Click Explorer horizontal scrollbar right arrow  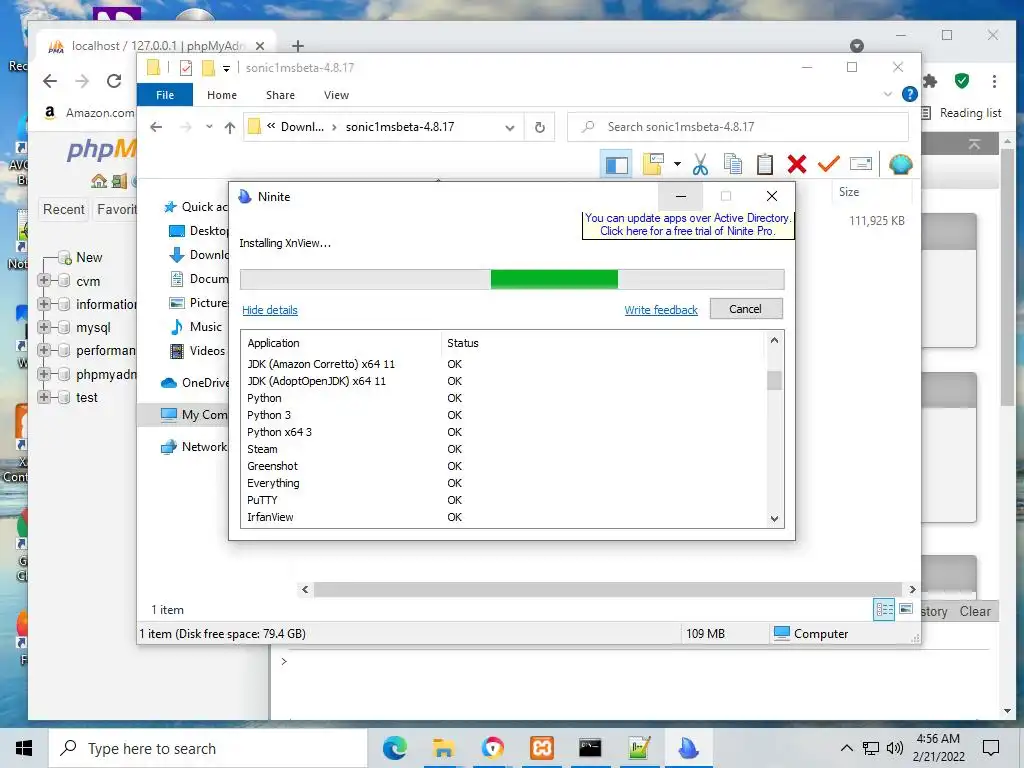[x=912, y=589]
